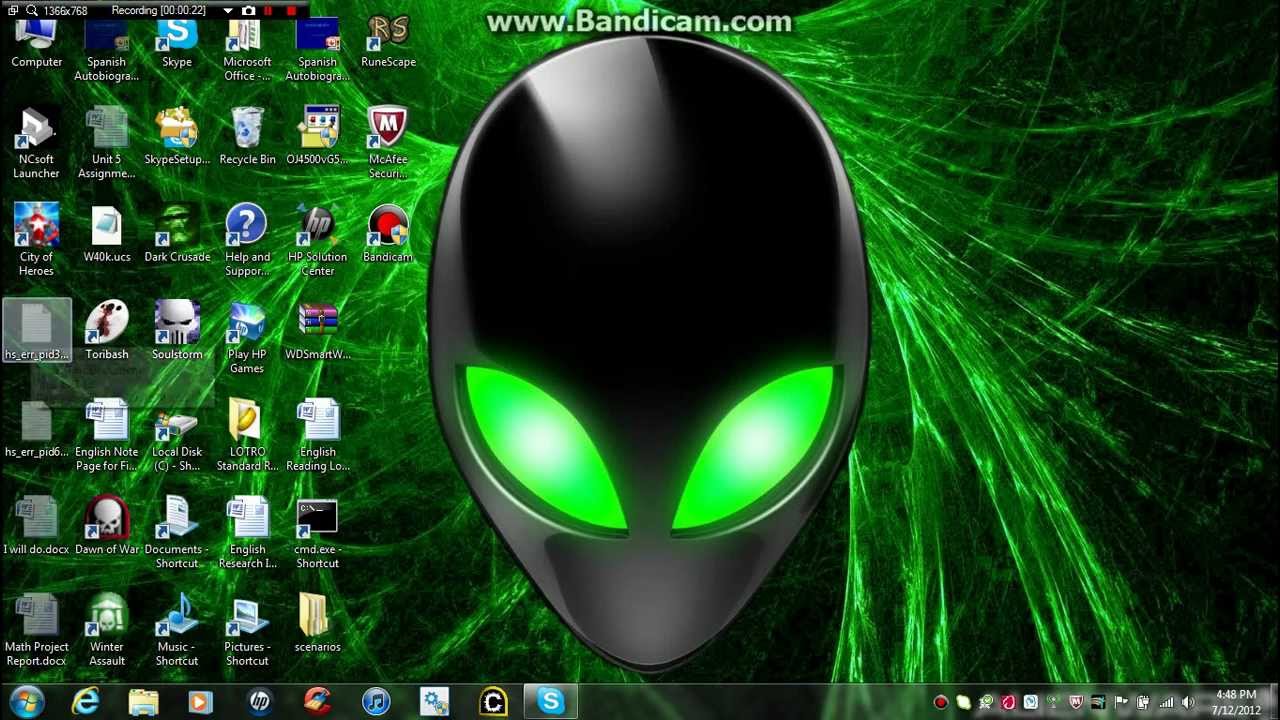The image size is (1280, 720).
Task: Stop the Bandicam recording
Action: [291, 11]
